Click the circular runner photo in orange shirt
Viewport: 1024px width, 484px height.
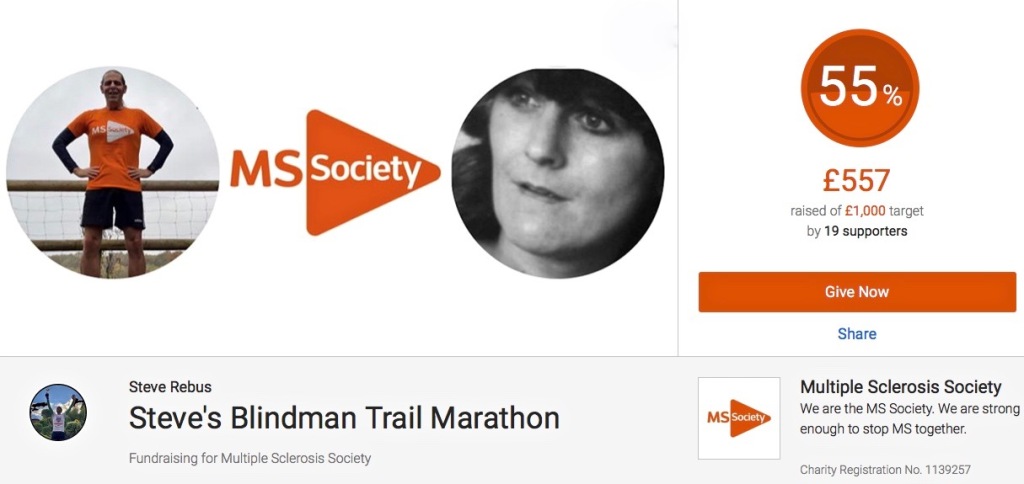[x=112, y=172]
